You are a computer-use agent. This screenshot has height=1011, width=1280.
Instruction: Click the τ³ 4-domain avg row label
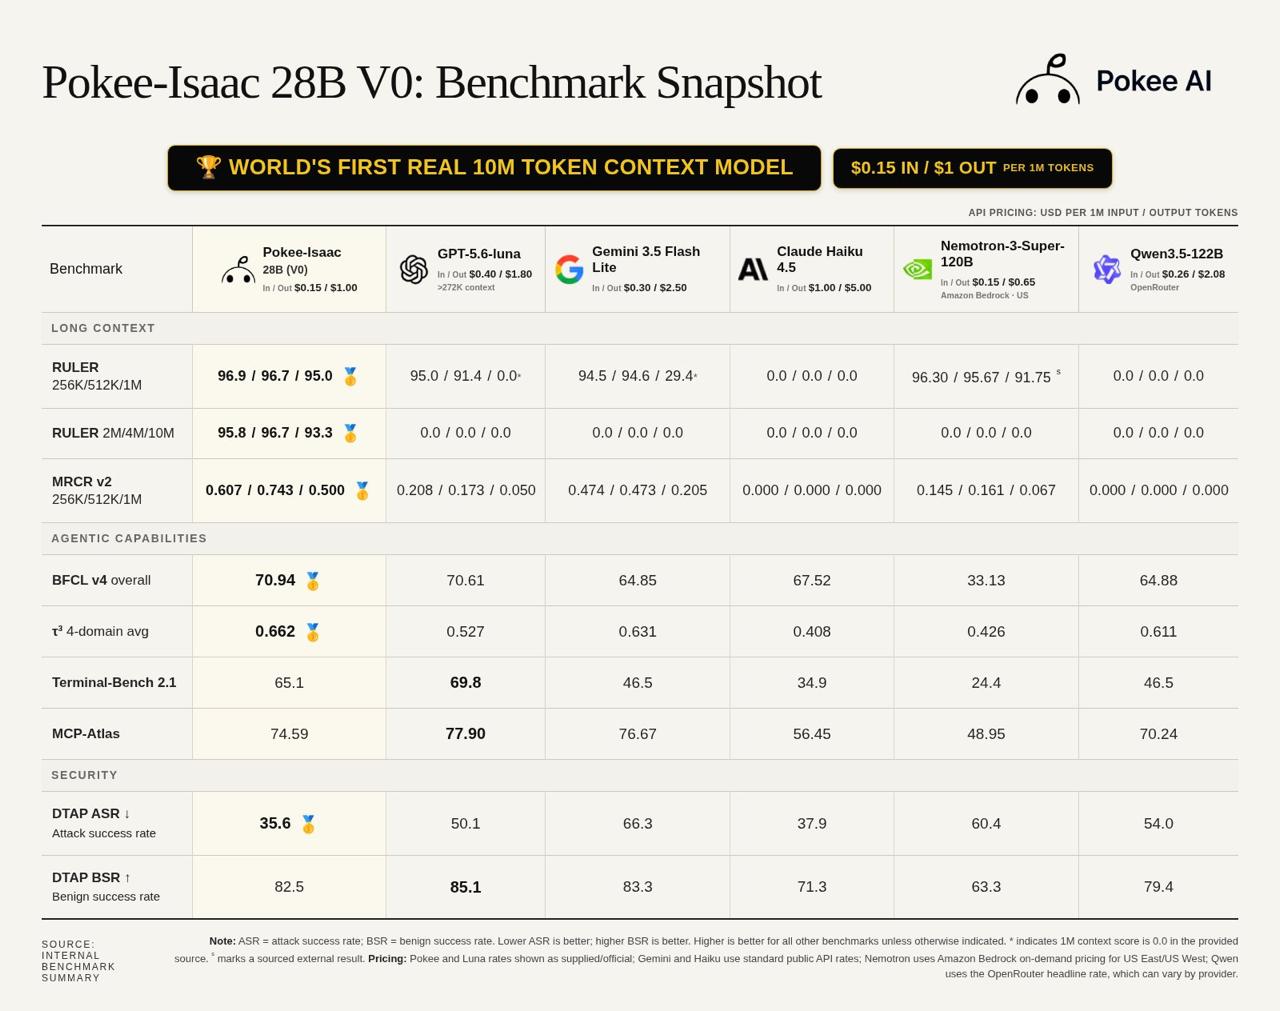100,631
